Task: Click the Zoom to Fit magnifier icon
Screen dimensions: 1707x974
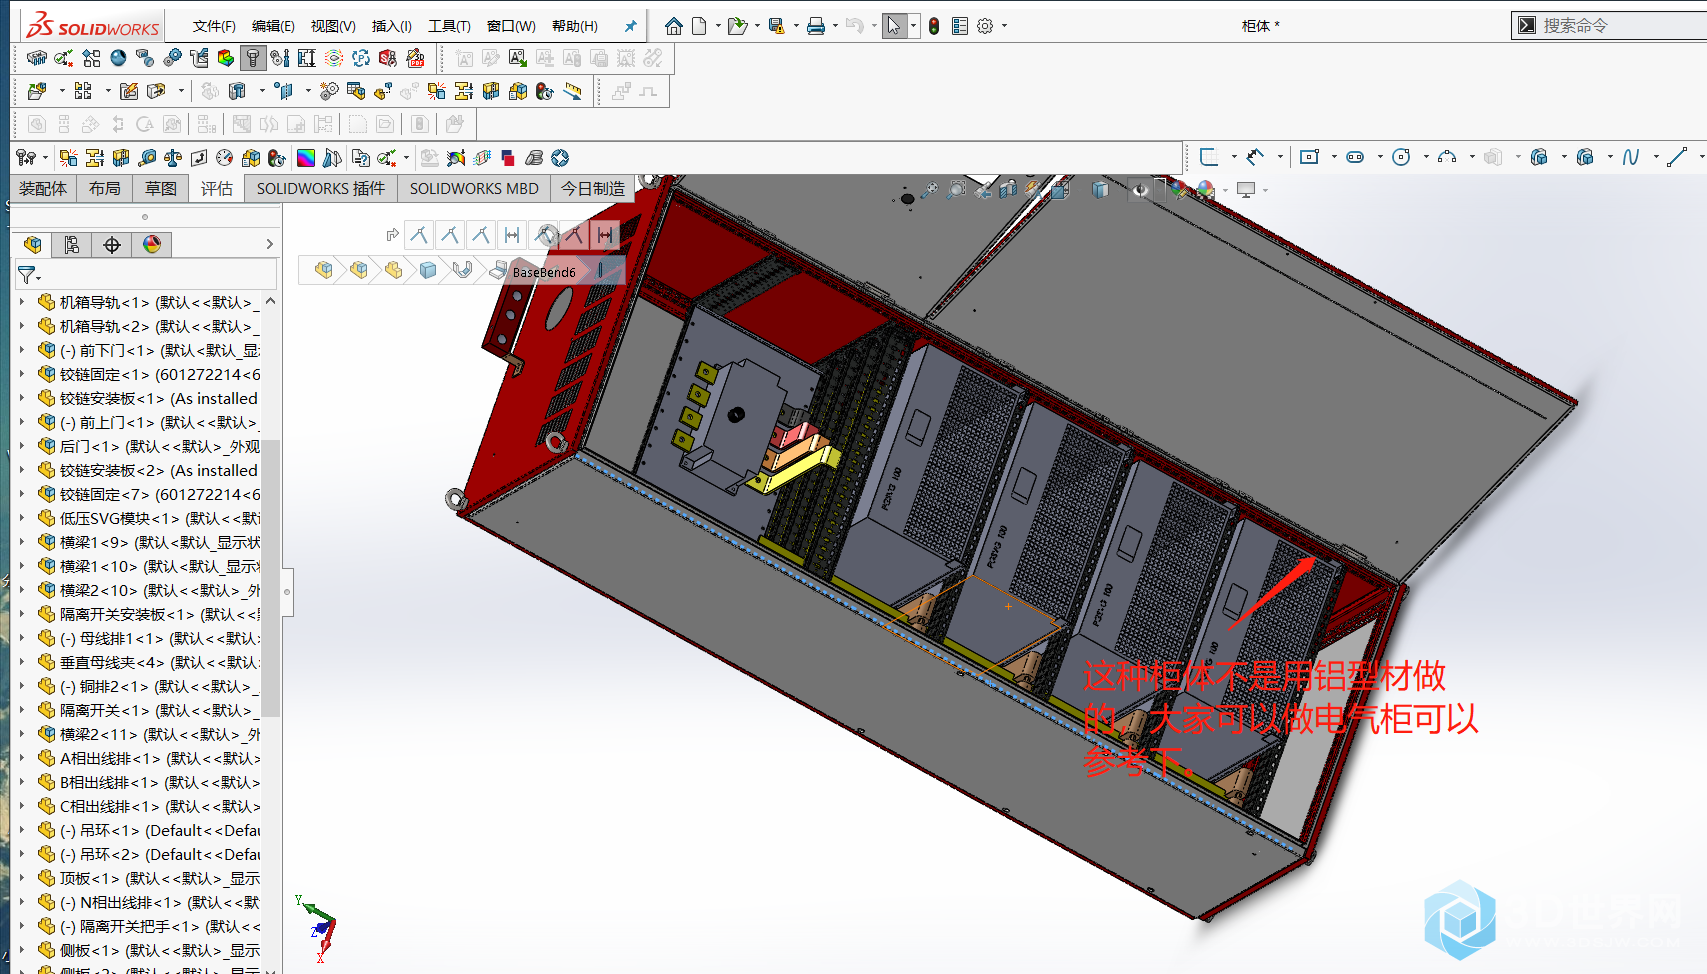Action: click(930, 189)
